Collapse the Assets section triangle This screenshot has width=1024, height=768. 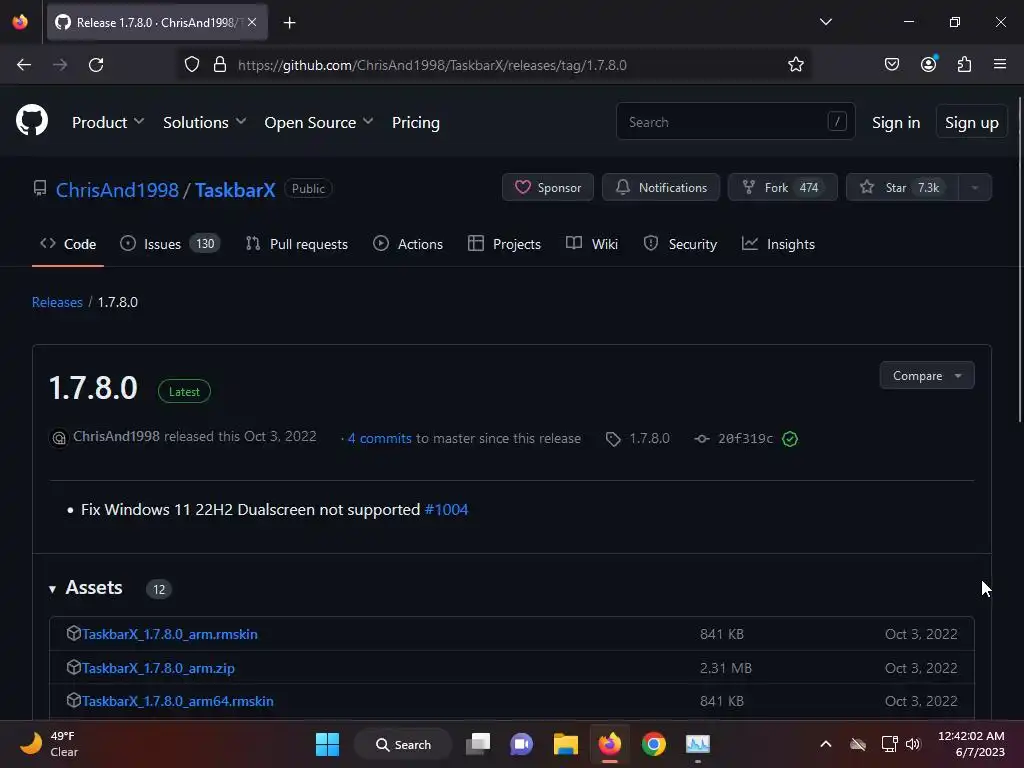(52, 589)
